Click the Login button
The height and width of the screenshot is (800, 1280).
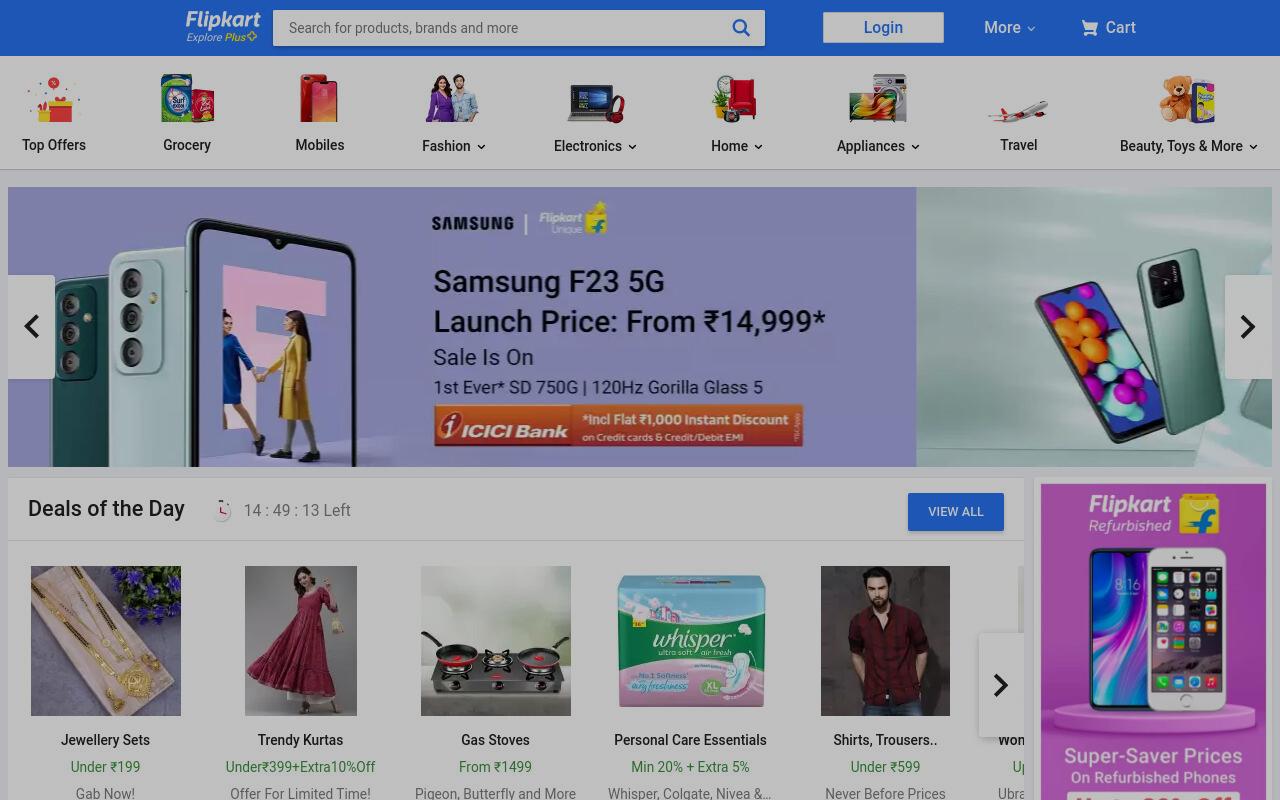[x=883, y=28]
